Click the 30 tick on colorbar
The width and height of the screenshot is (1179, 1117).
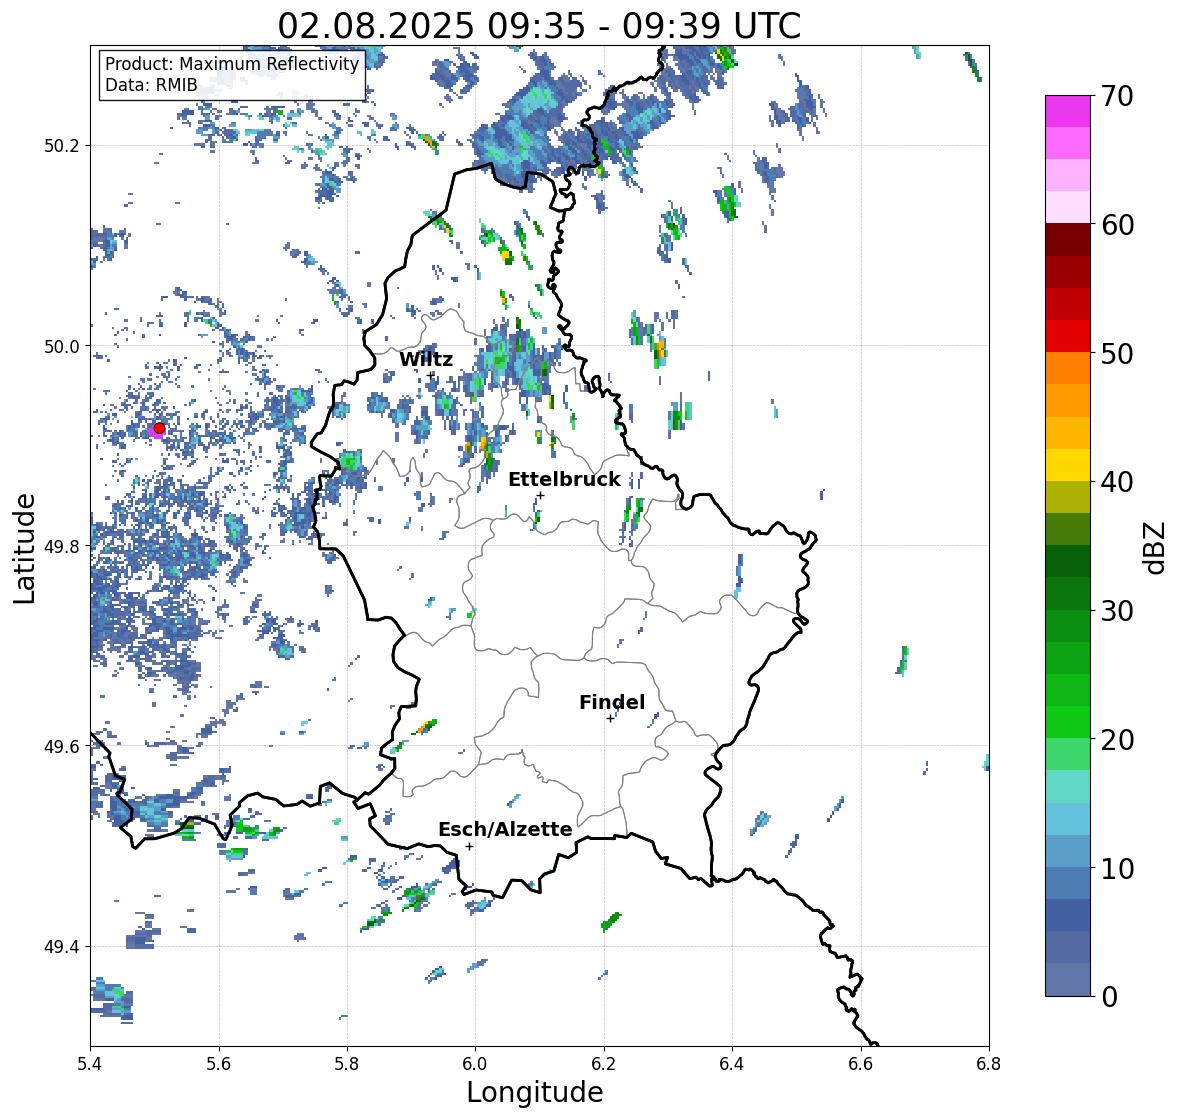point(1117,611)
